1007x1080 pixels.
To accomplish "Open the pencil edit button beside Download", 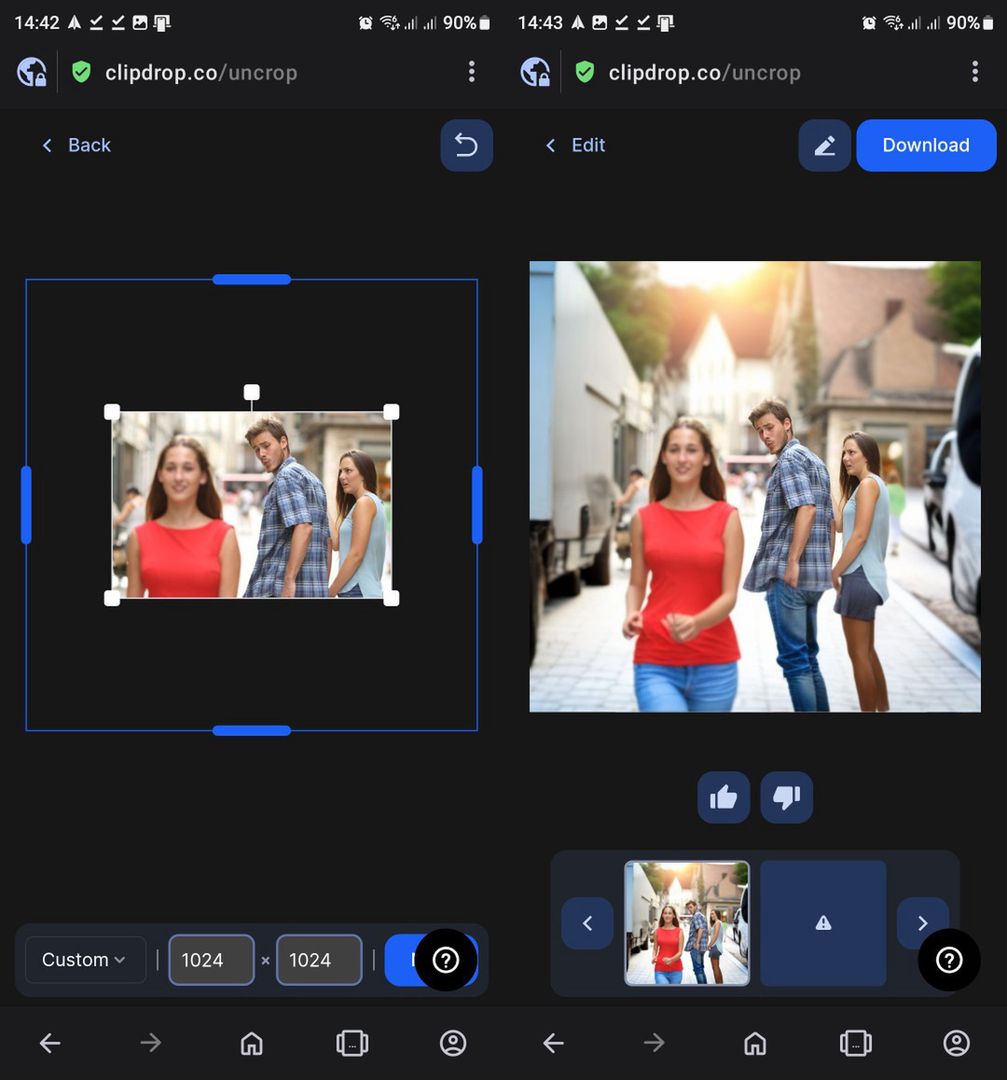I will tap(824, 145).
